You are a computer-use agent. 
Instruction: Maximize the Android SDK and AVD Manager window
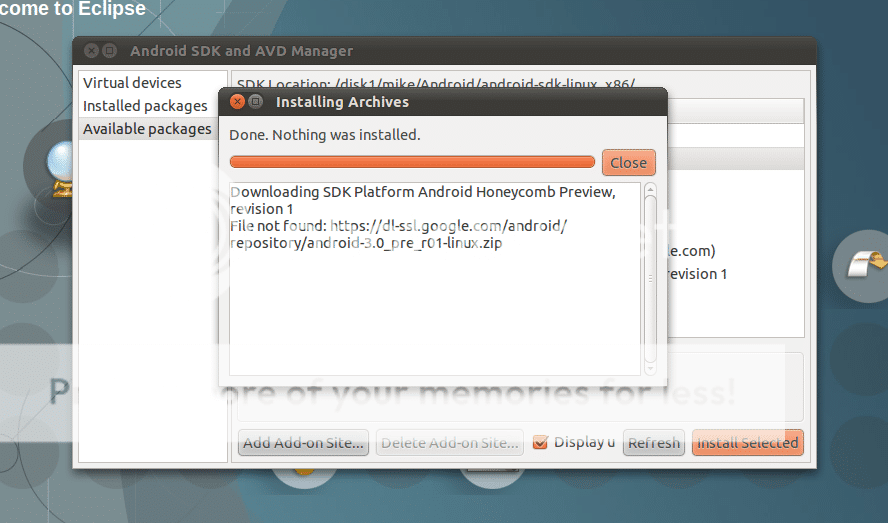pyautogui.click(x=110, y=50)
